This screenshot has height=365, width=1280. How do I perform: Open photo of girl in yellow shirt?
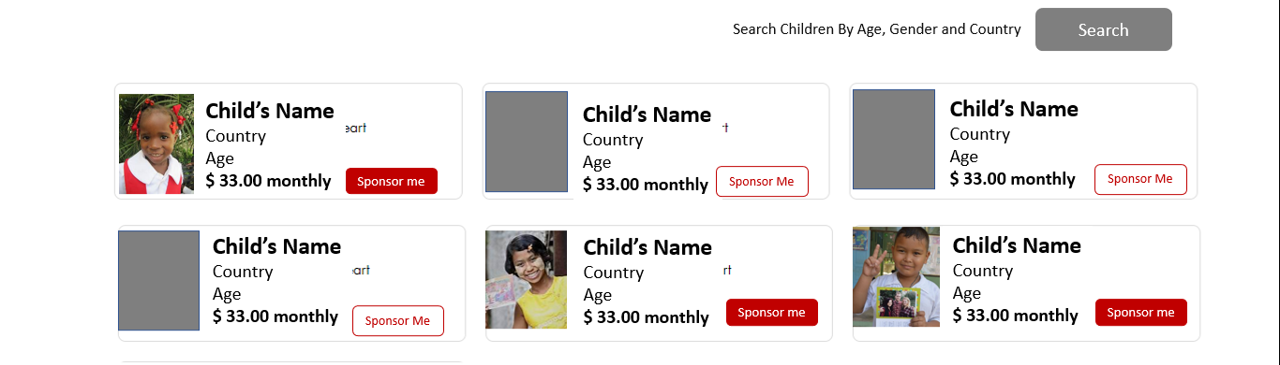coord(526,280)
